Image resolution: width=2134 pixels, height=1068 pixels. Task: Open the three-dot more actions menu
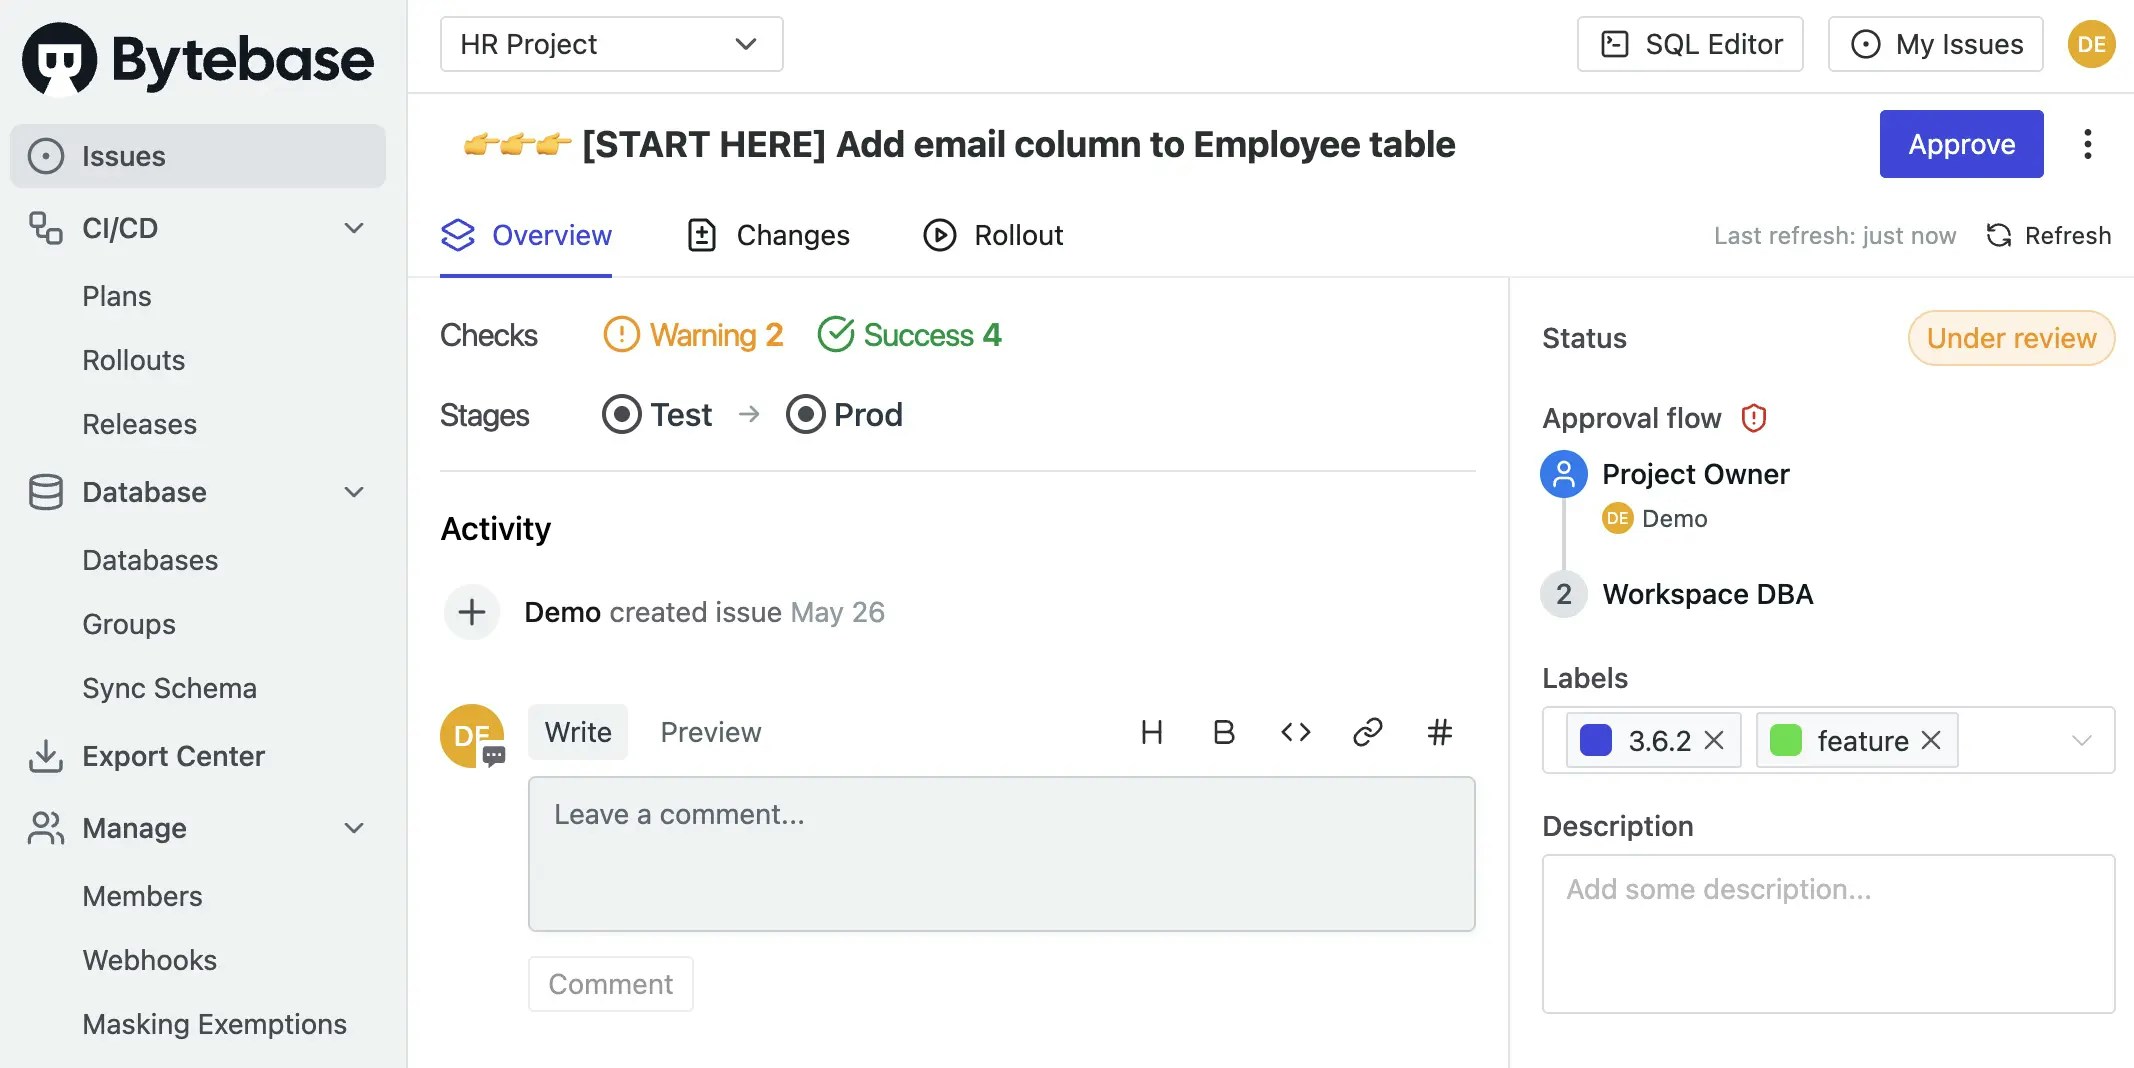[x=2087, y=145]
